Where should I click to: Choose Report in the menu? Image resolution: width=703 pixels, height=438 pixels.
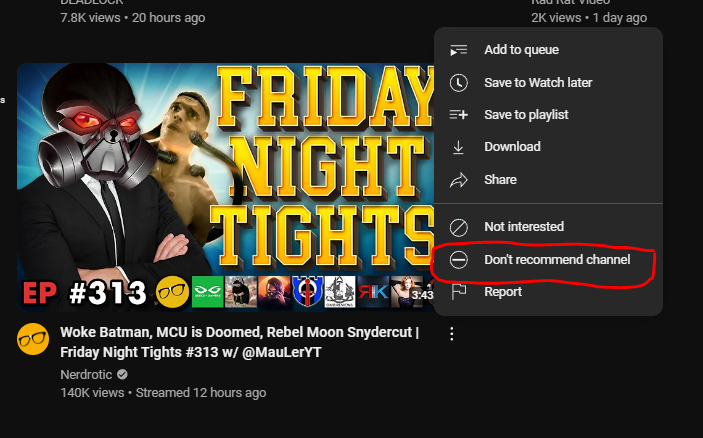[x=548, y=292]
